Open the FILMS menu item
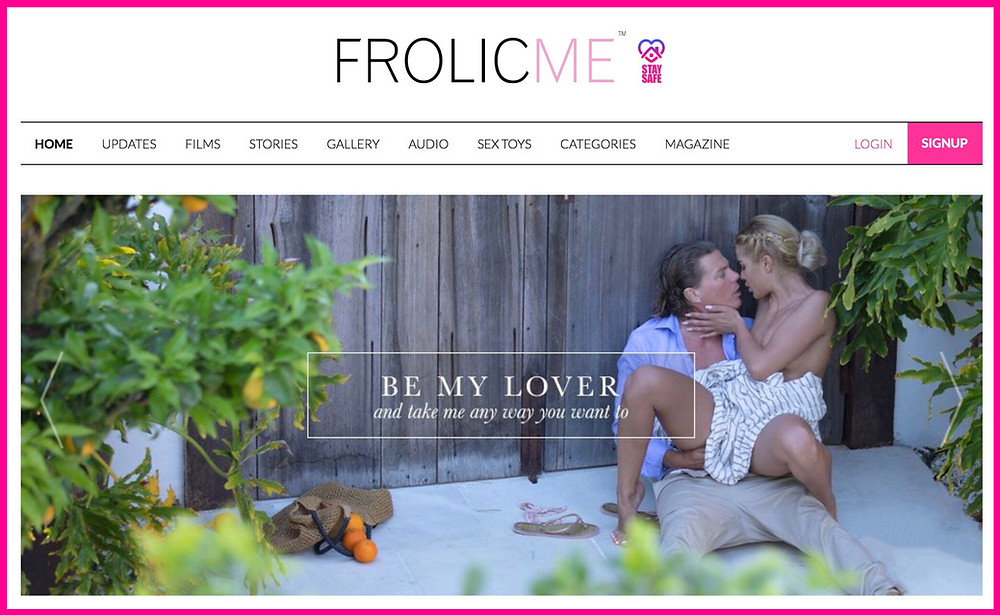The height and width of the screenshot is (615, 1000). click(203, 144)
